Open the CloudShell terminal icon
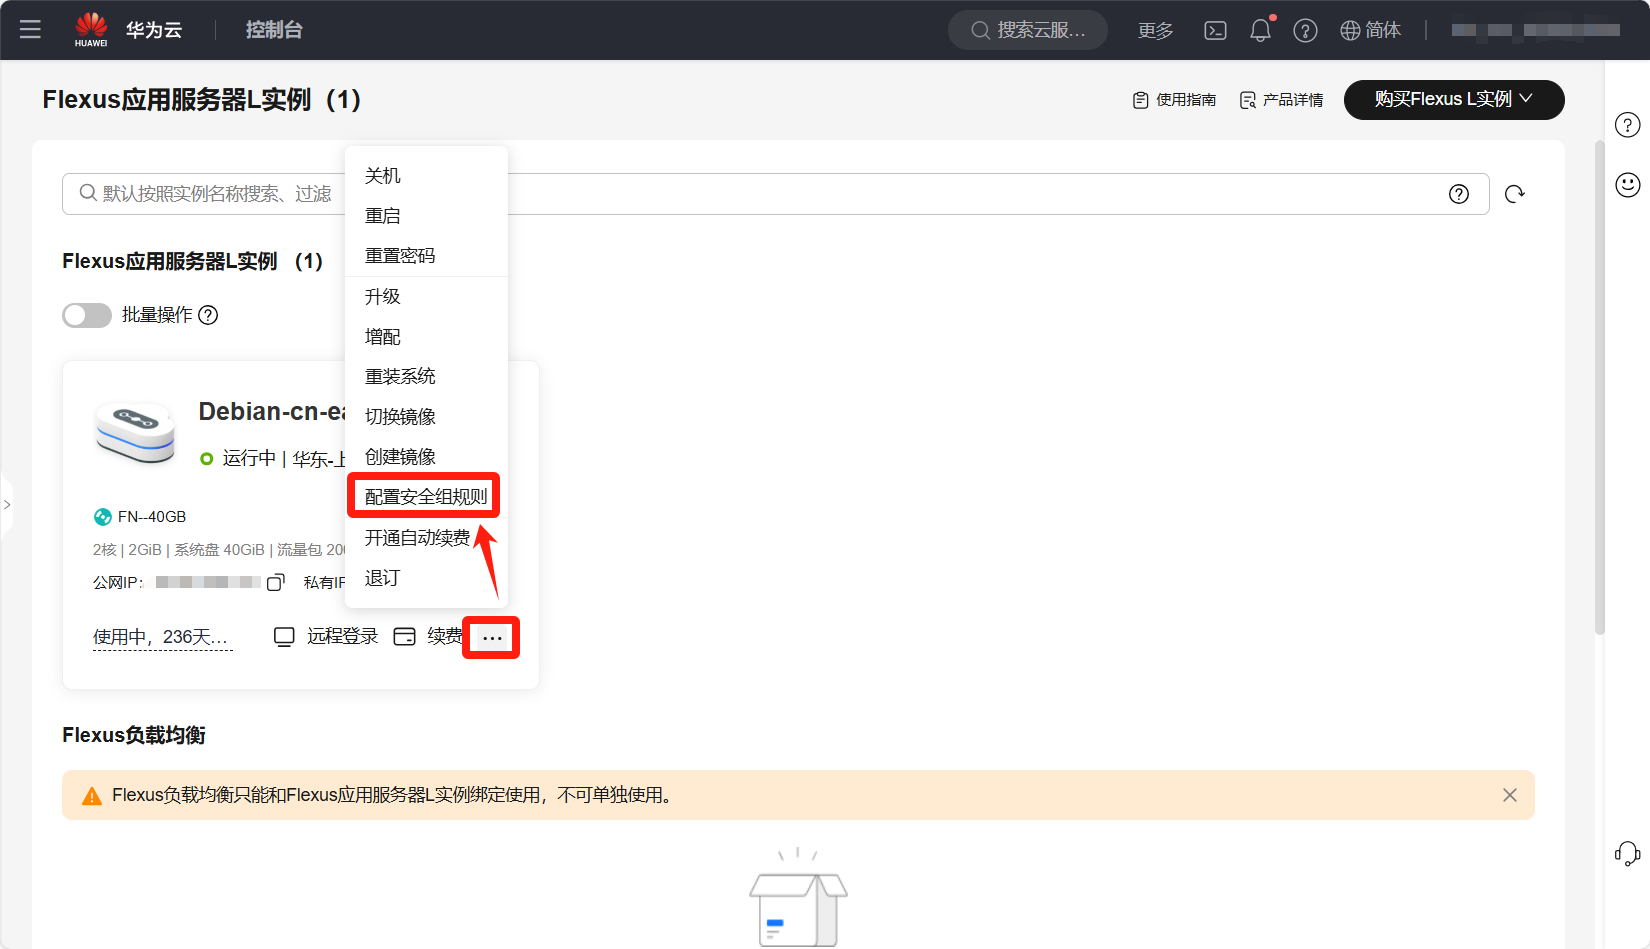 1215,30
